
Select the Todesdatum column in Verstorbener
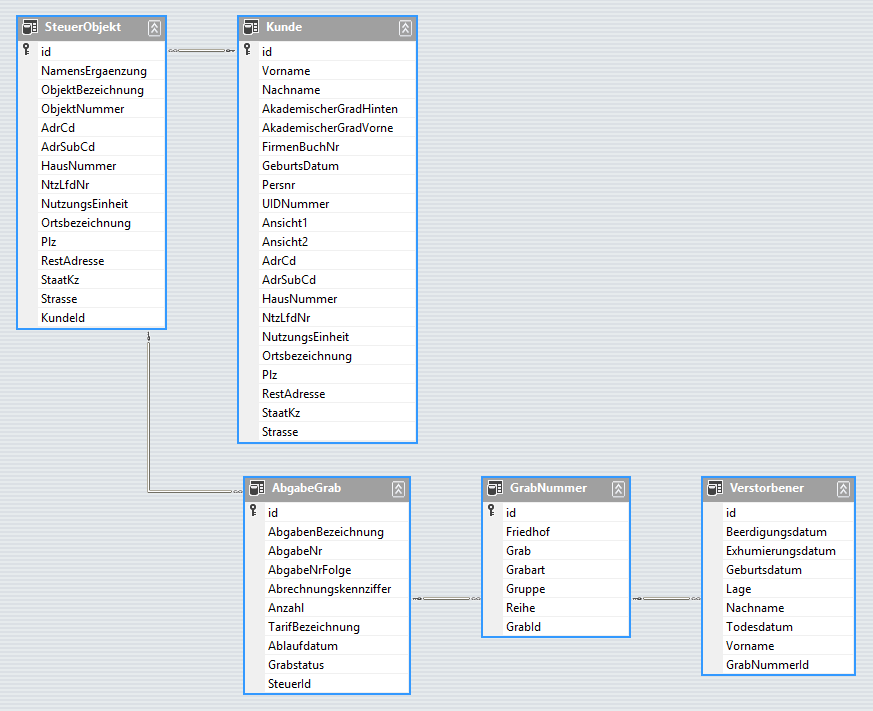click(759, 627)
